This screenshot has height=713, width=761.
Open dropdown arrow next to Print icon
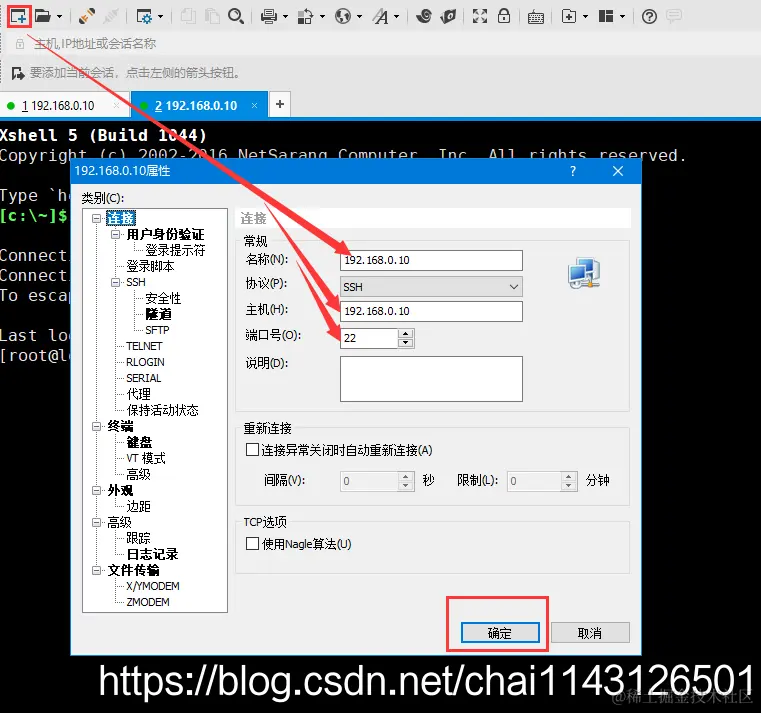[285, 17]
